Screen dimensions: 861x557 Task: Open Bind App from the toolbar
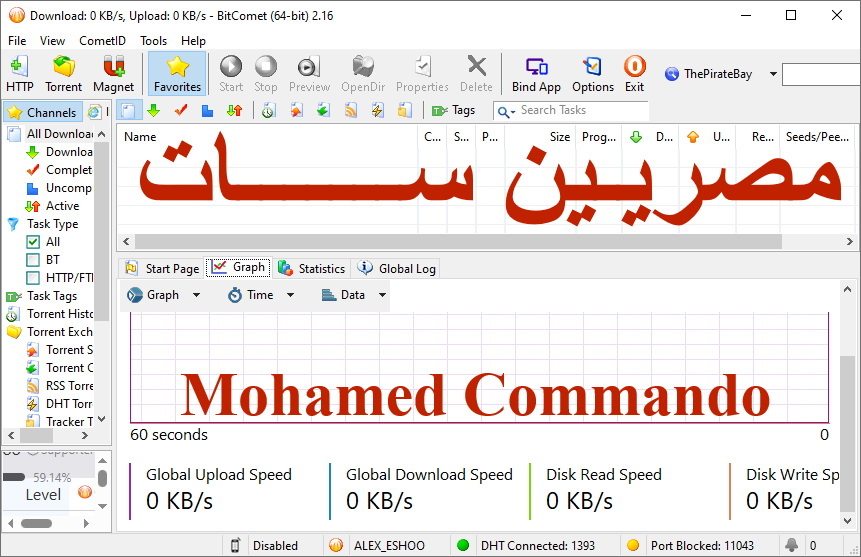tap(536, 74)
